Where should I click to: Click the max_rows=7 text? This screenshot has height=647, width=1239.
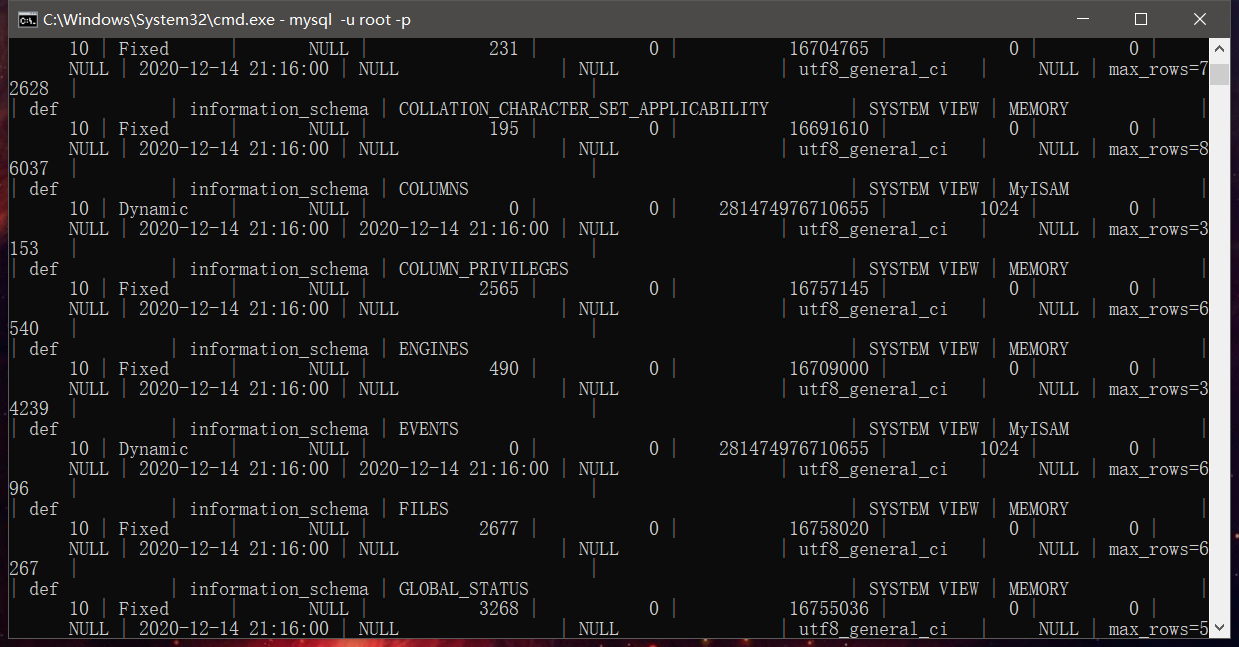coord(1159,69)
